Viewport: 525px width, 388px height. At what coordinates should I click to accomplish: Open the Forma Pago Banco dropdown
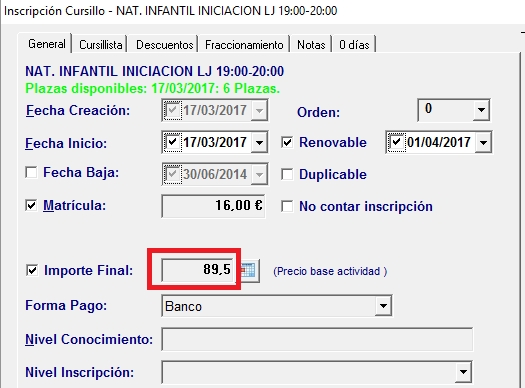click(x=383, y=305)
